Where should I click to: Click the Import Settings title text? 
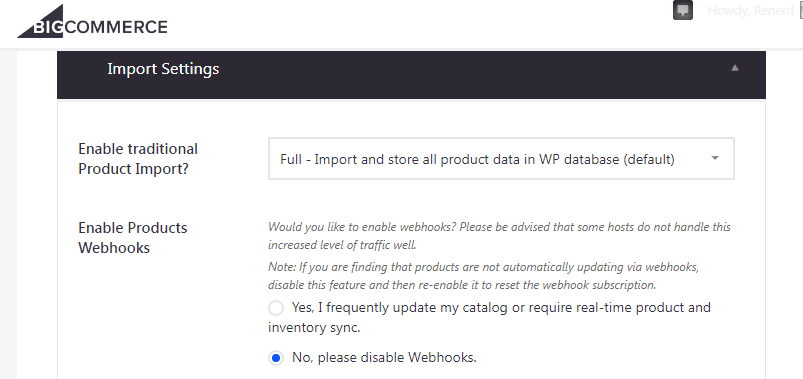[163, 69]
